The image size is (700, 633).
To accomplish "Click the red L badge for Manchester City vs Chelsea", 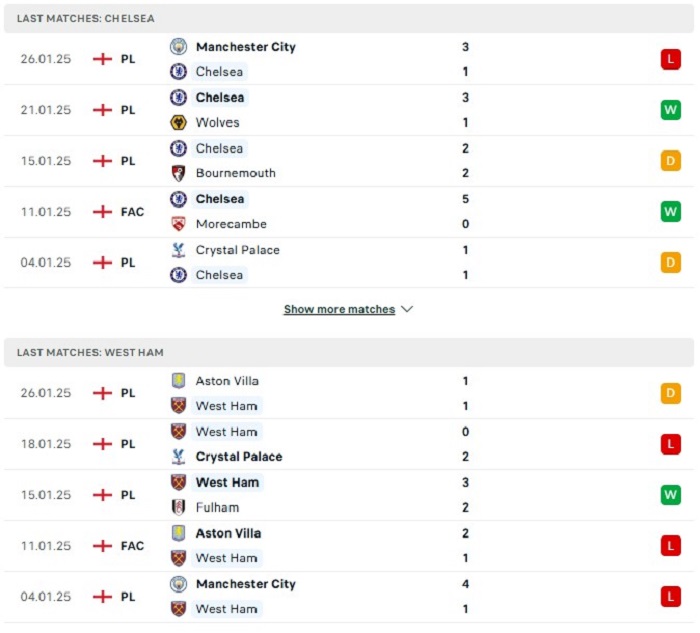I will (x=671, y=59).
